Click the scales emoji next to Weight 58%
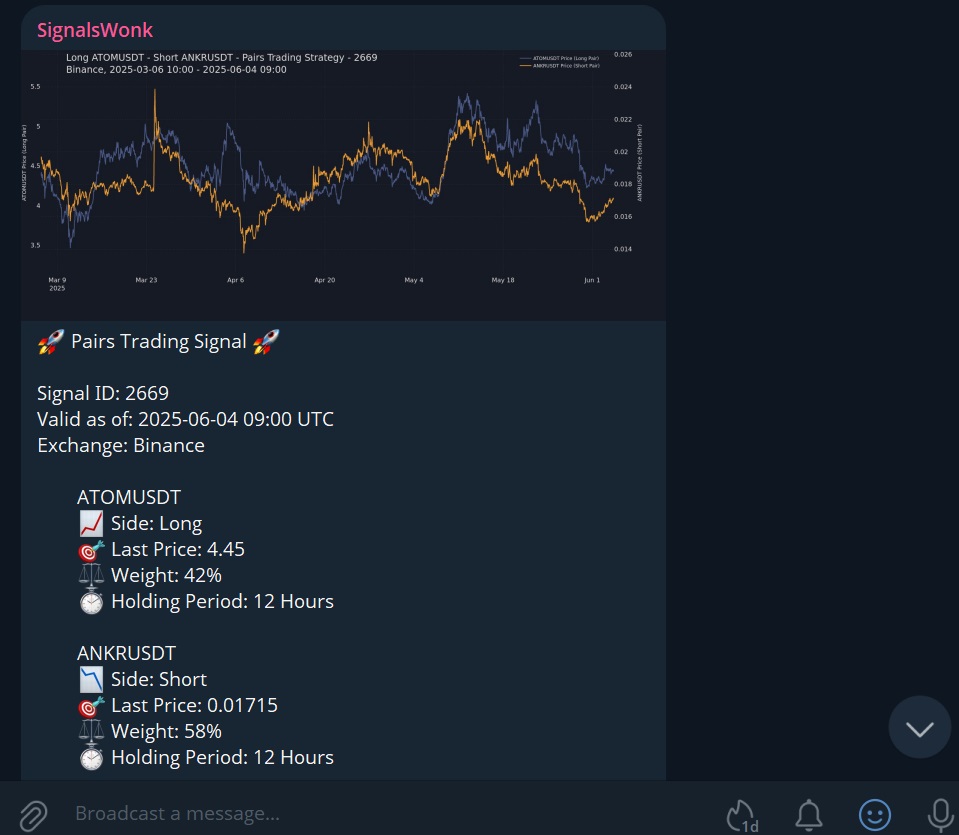Screen dimensions: 959x835 91,730
